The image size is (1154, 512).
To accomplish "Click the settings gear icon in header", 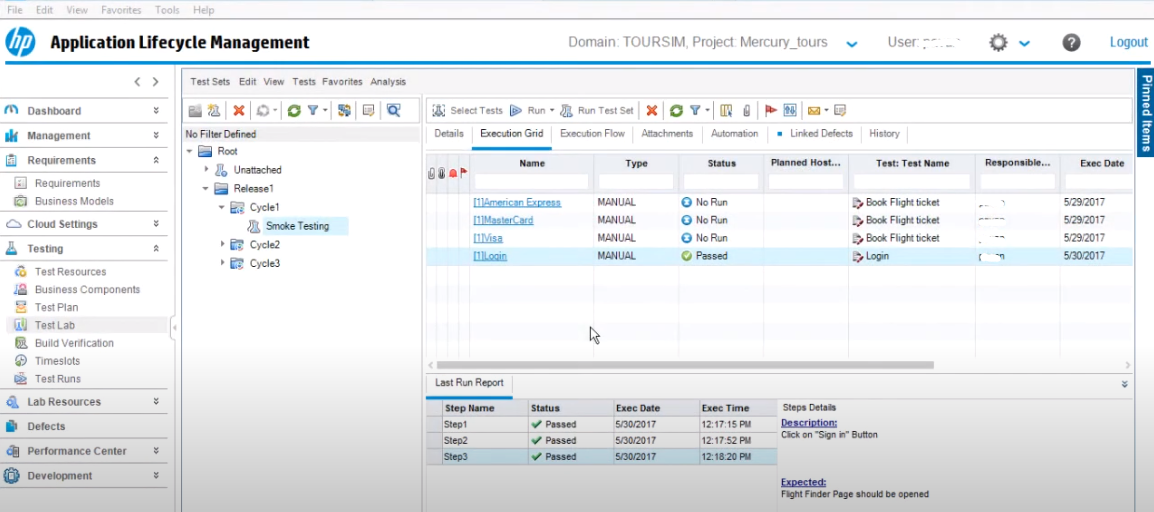I will click(x=998, y=43).
